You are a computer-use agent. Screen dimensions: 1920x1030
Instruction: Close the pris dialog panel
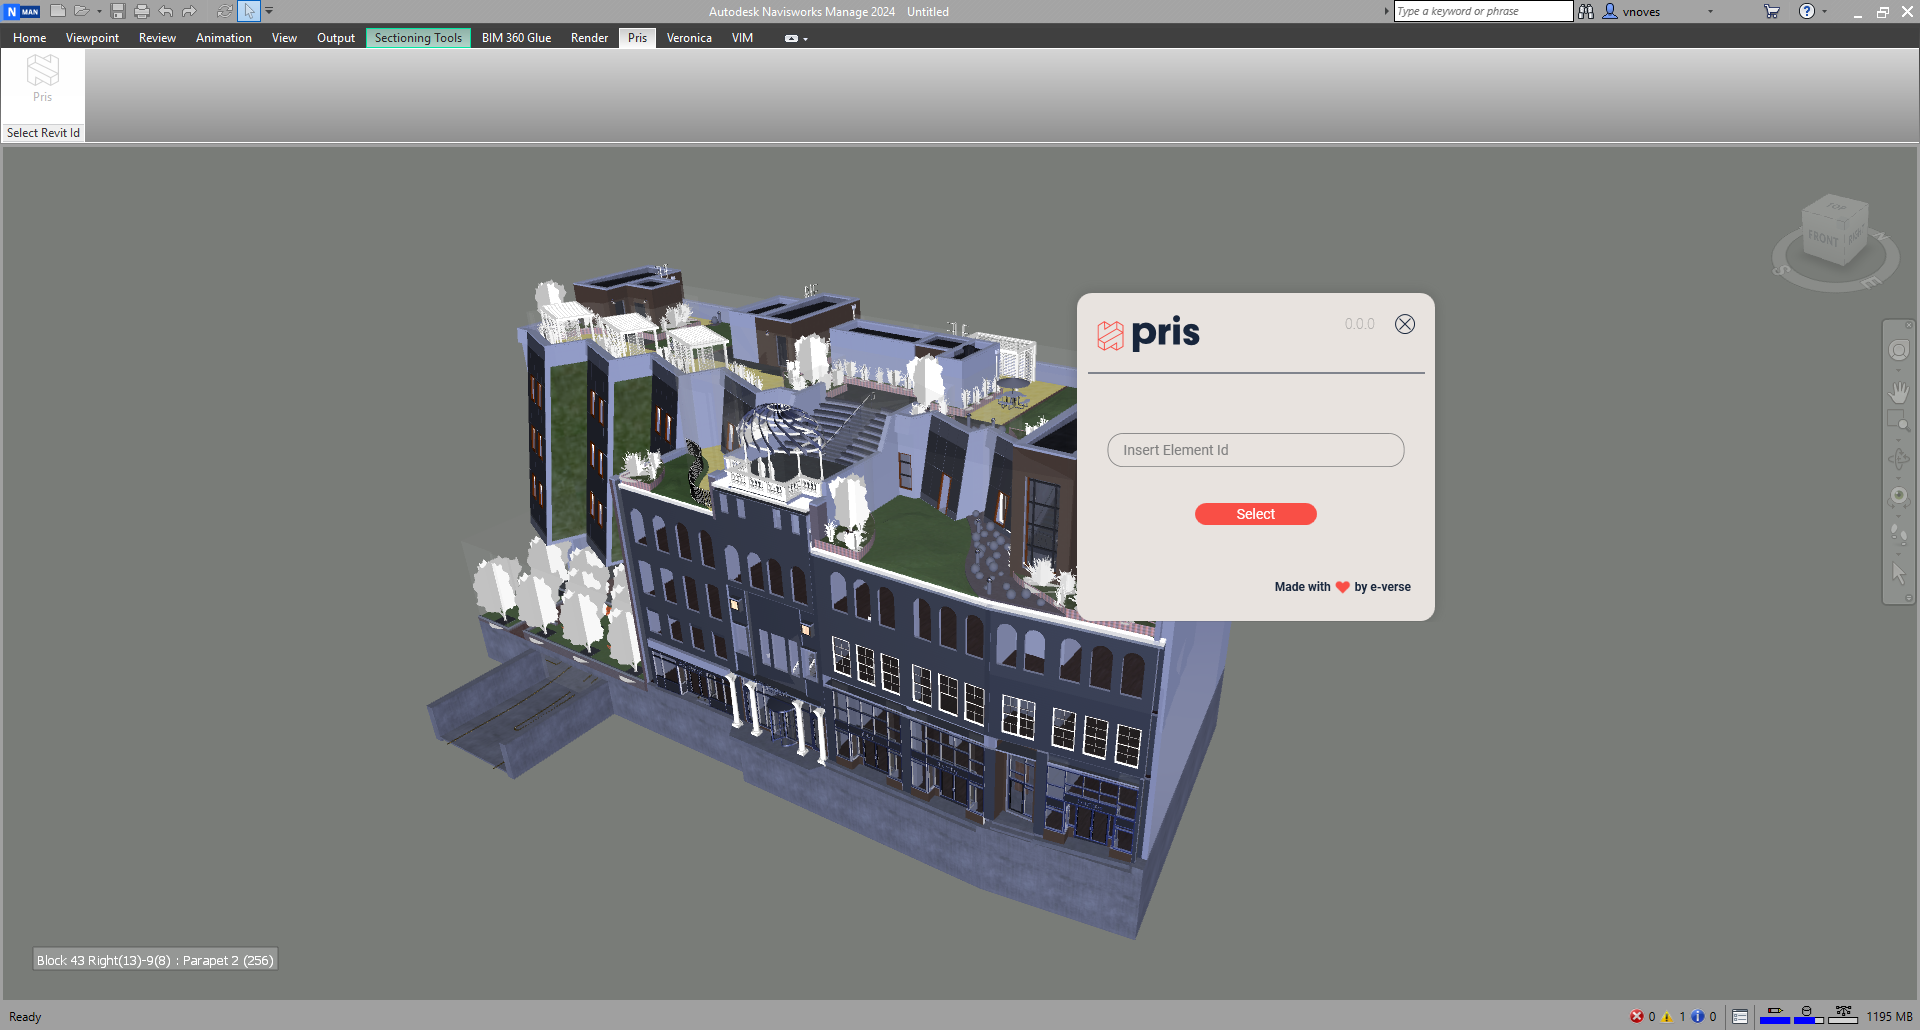click(x=1405, y=324)
